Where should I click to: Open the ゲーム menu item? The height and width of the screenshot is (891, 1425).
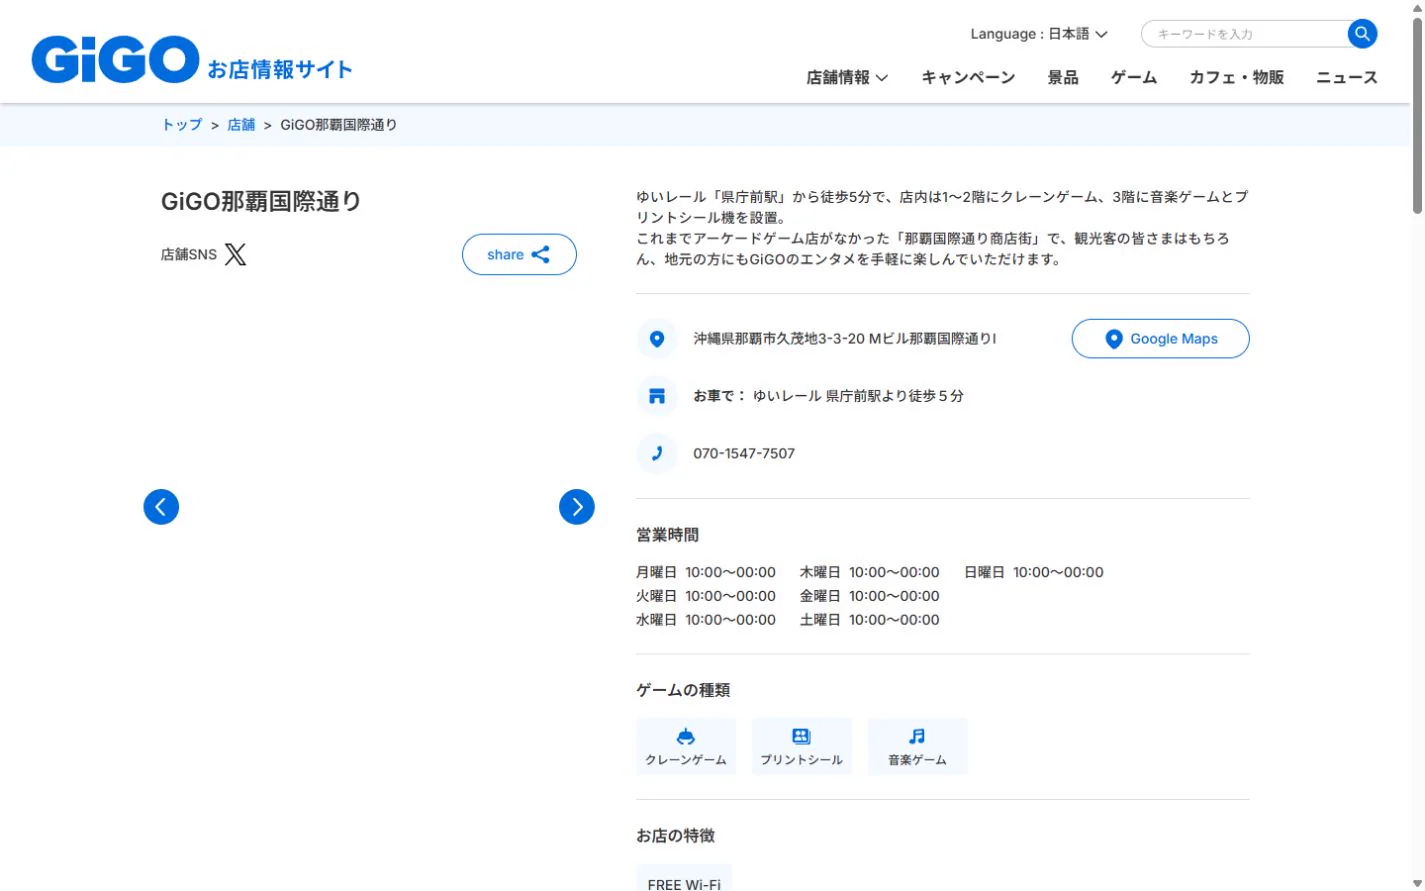pos(1134,77)
